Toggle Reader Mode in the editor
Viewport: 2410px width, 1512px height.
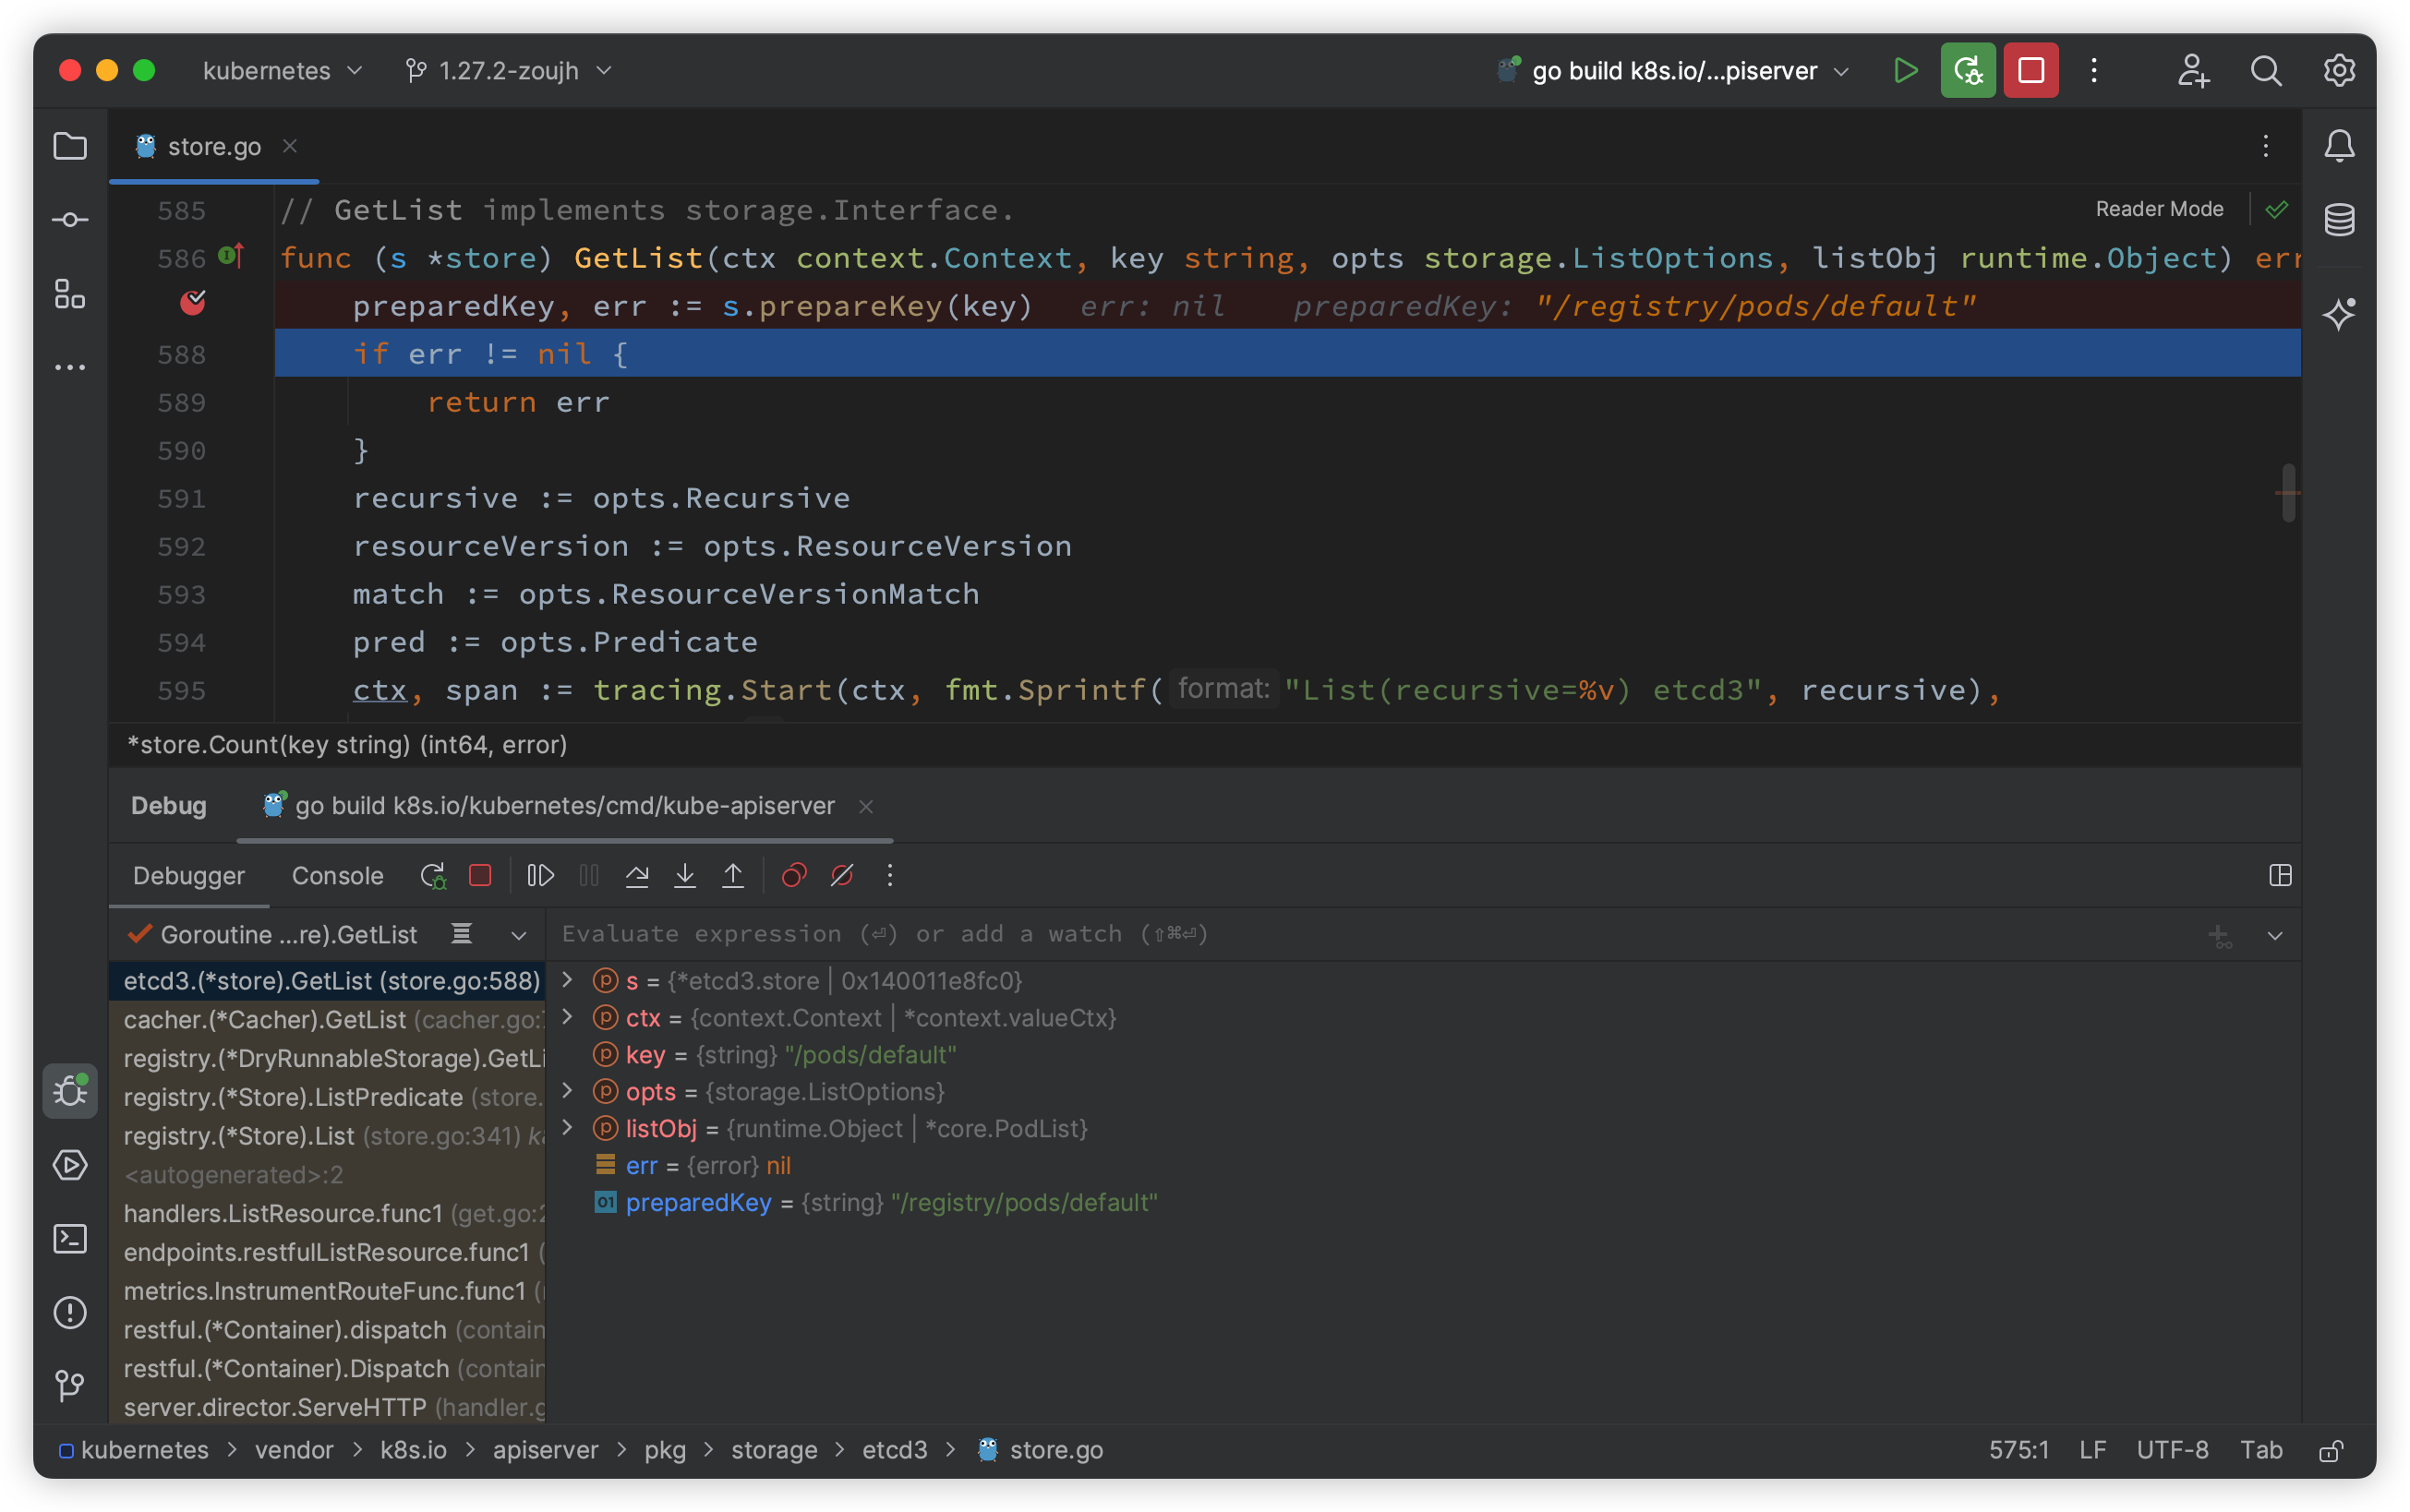point(2159,209)
